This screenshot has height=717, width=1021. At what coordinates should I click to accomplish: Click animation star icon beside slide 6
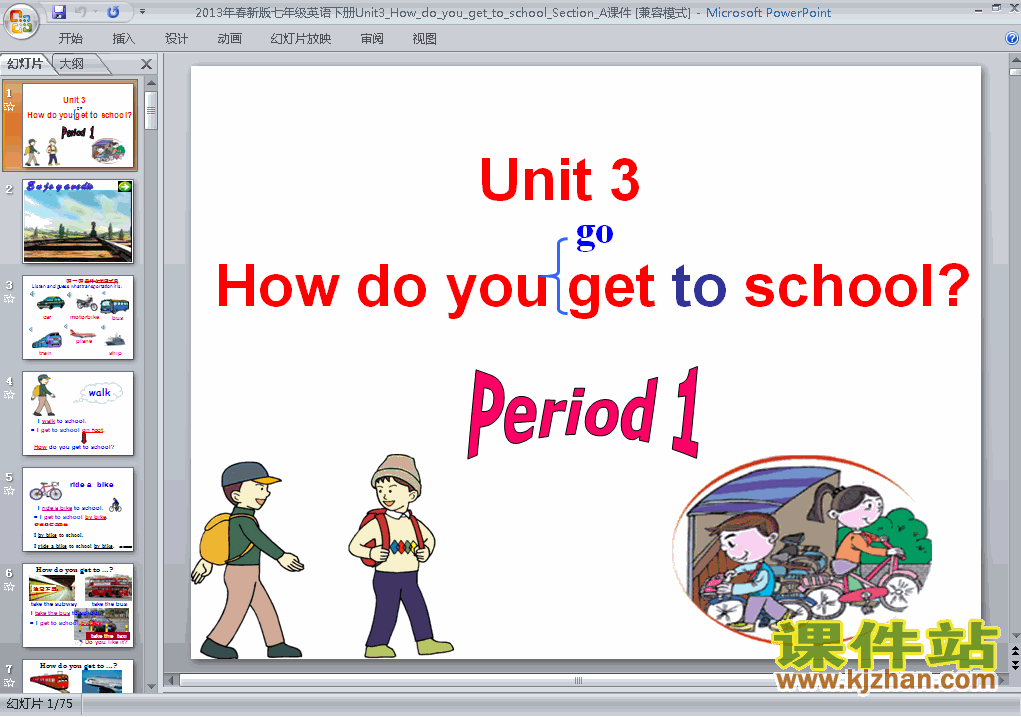point(9,587)
